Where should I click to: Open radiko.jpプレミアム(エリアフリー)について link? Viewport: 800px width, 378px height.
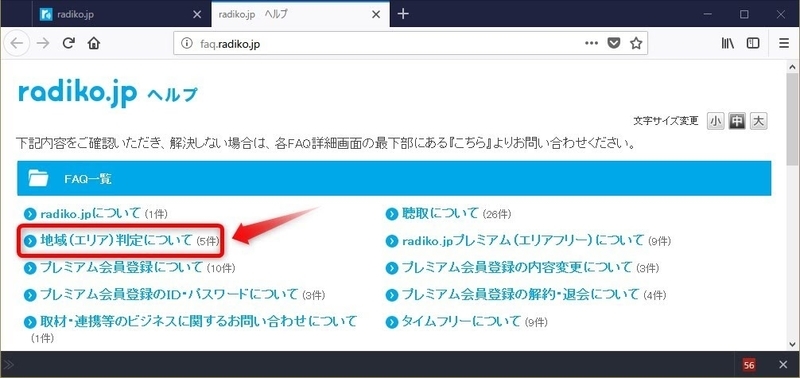[523, 240]
